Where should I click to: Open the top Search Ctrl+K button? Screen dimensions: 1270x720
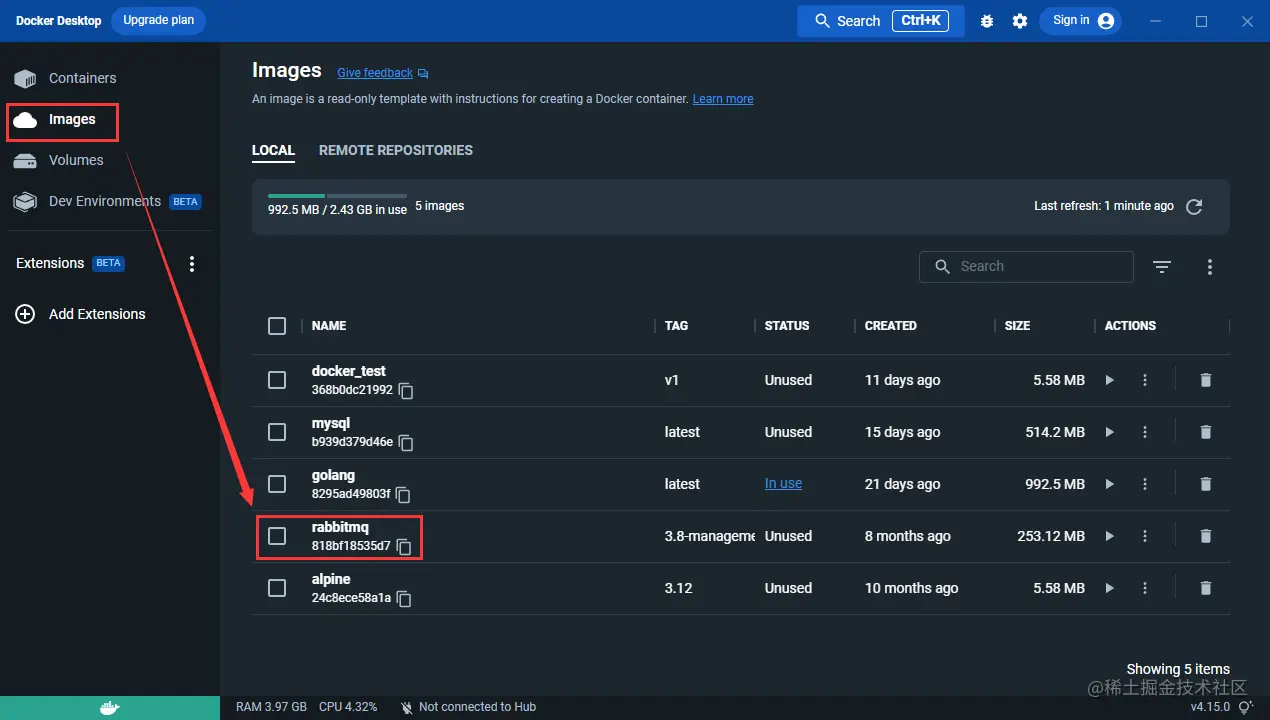881,21
